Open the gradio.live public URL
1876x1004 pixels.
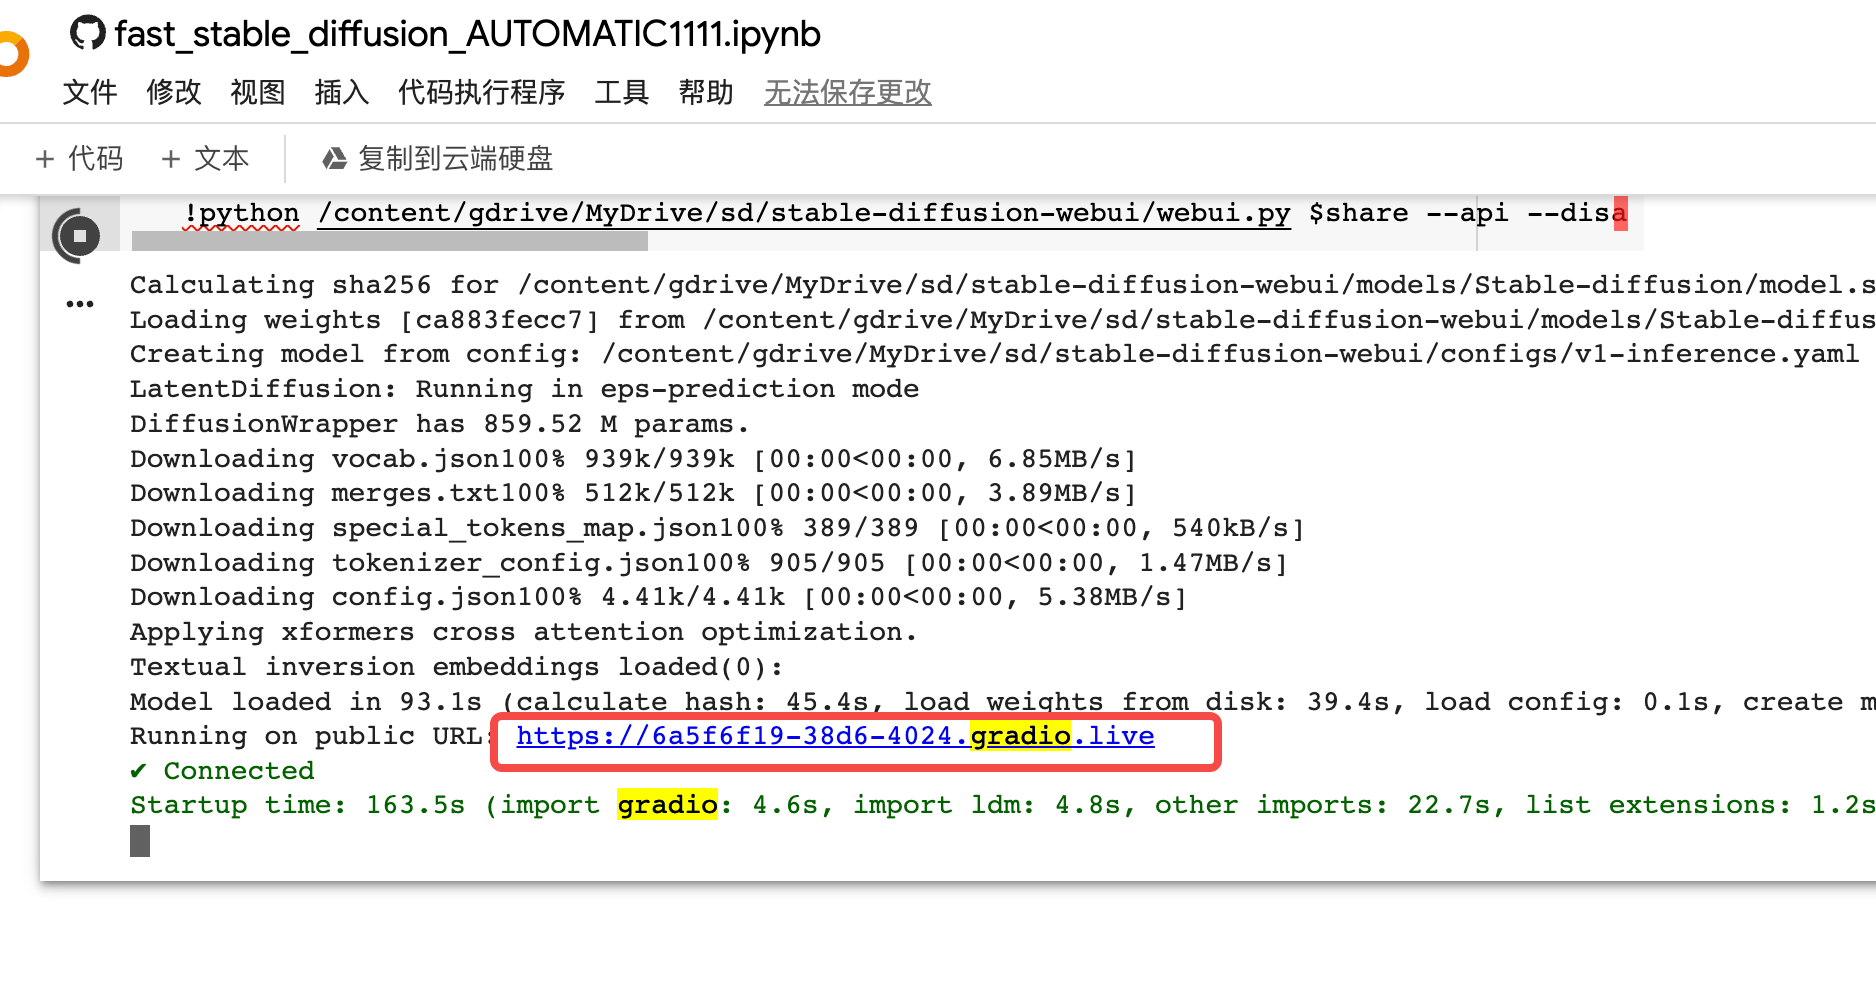click(x=834, y=736)
